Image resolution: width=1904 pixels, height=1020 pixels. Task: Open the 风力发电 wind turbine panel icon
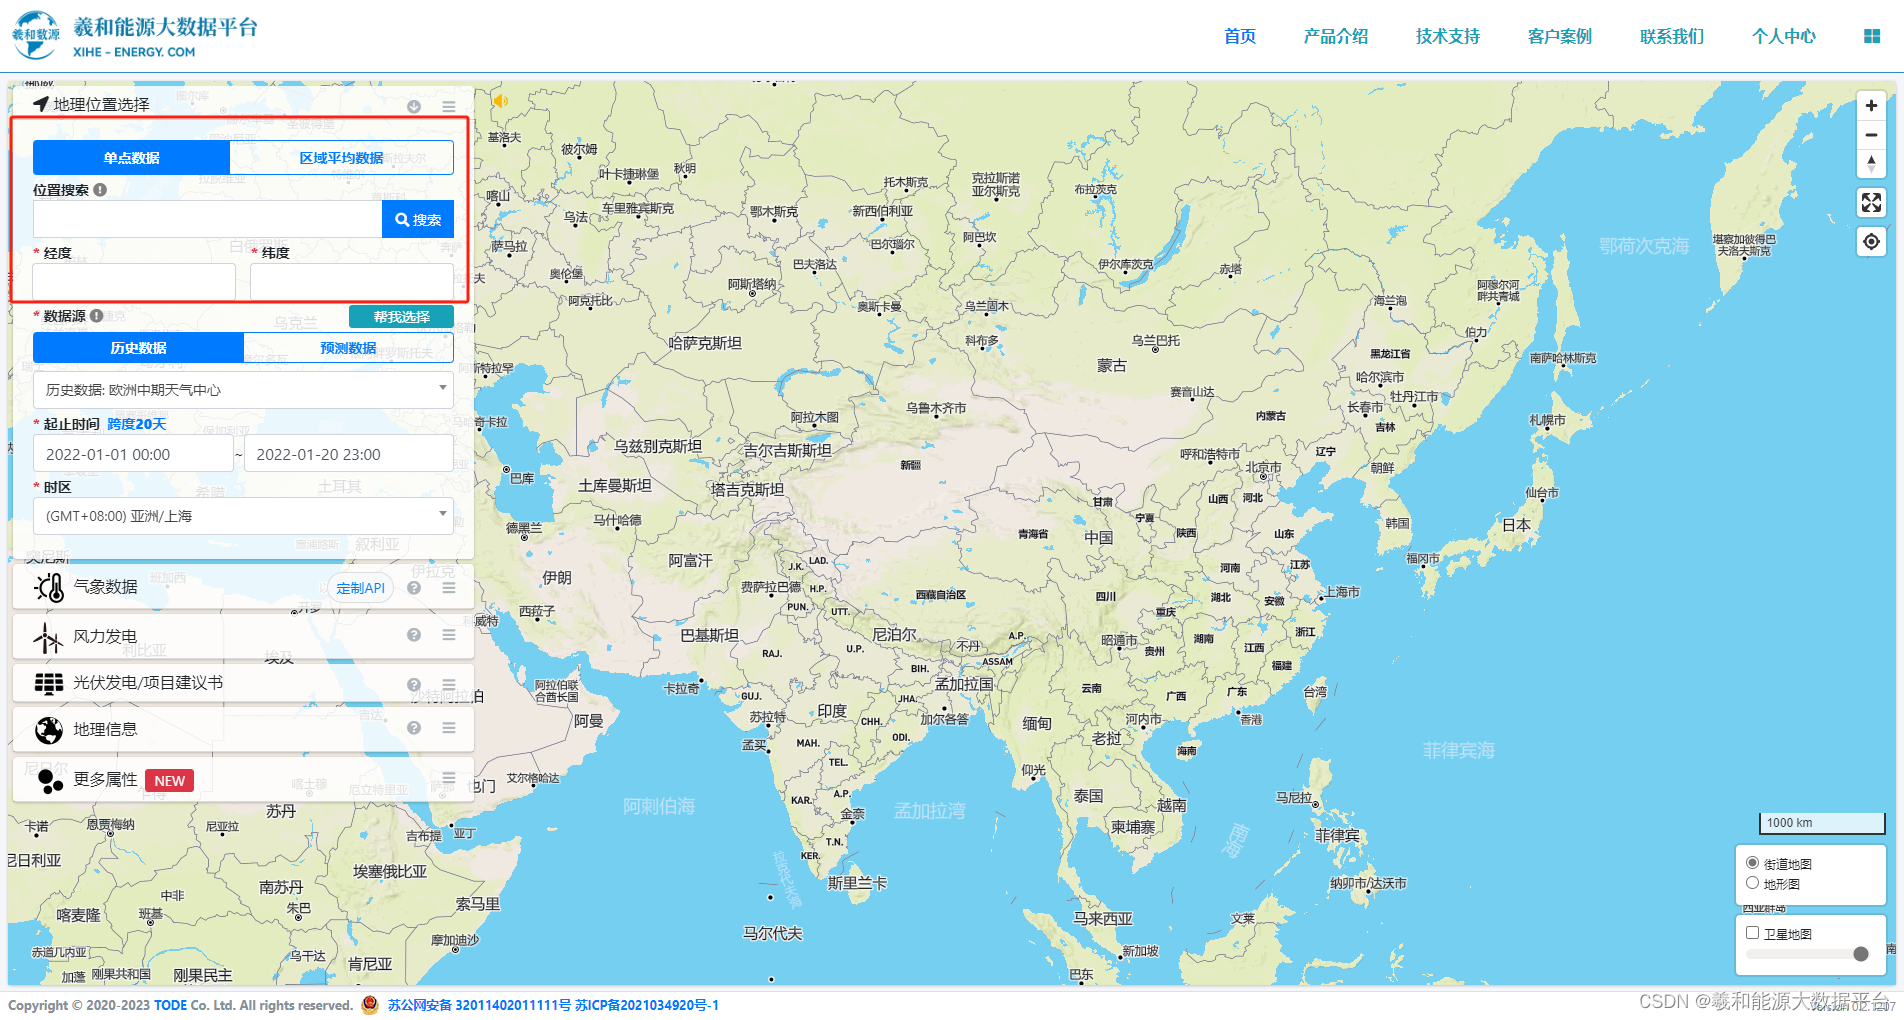coord(47,636)
